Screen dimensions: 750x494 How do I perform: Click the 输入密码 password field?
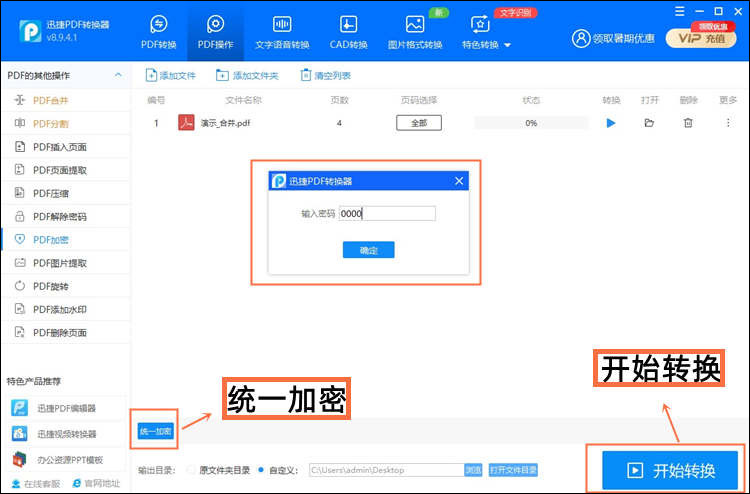pyautogui.click(x=387, y=213)
